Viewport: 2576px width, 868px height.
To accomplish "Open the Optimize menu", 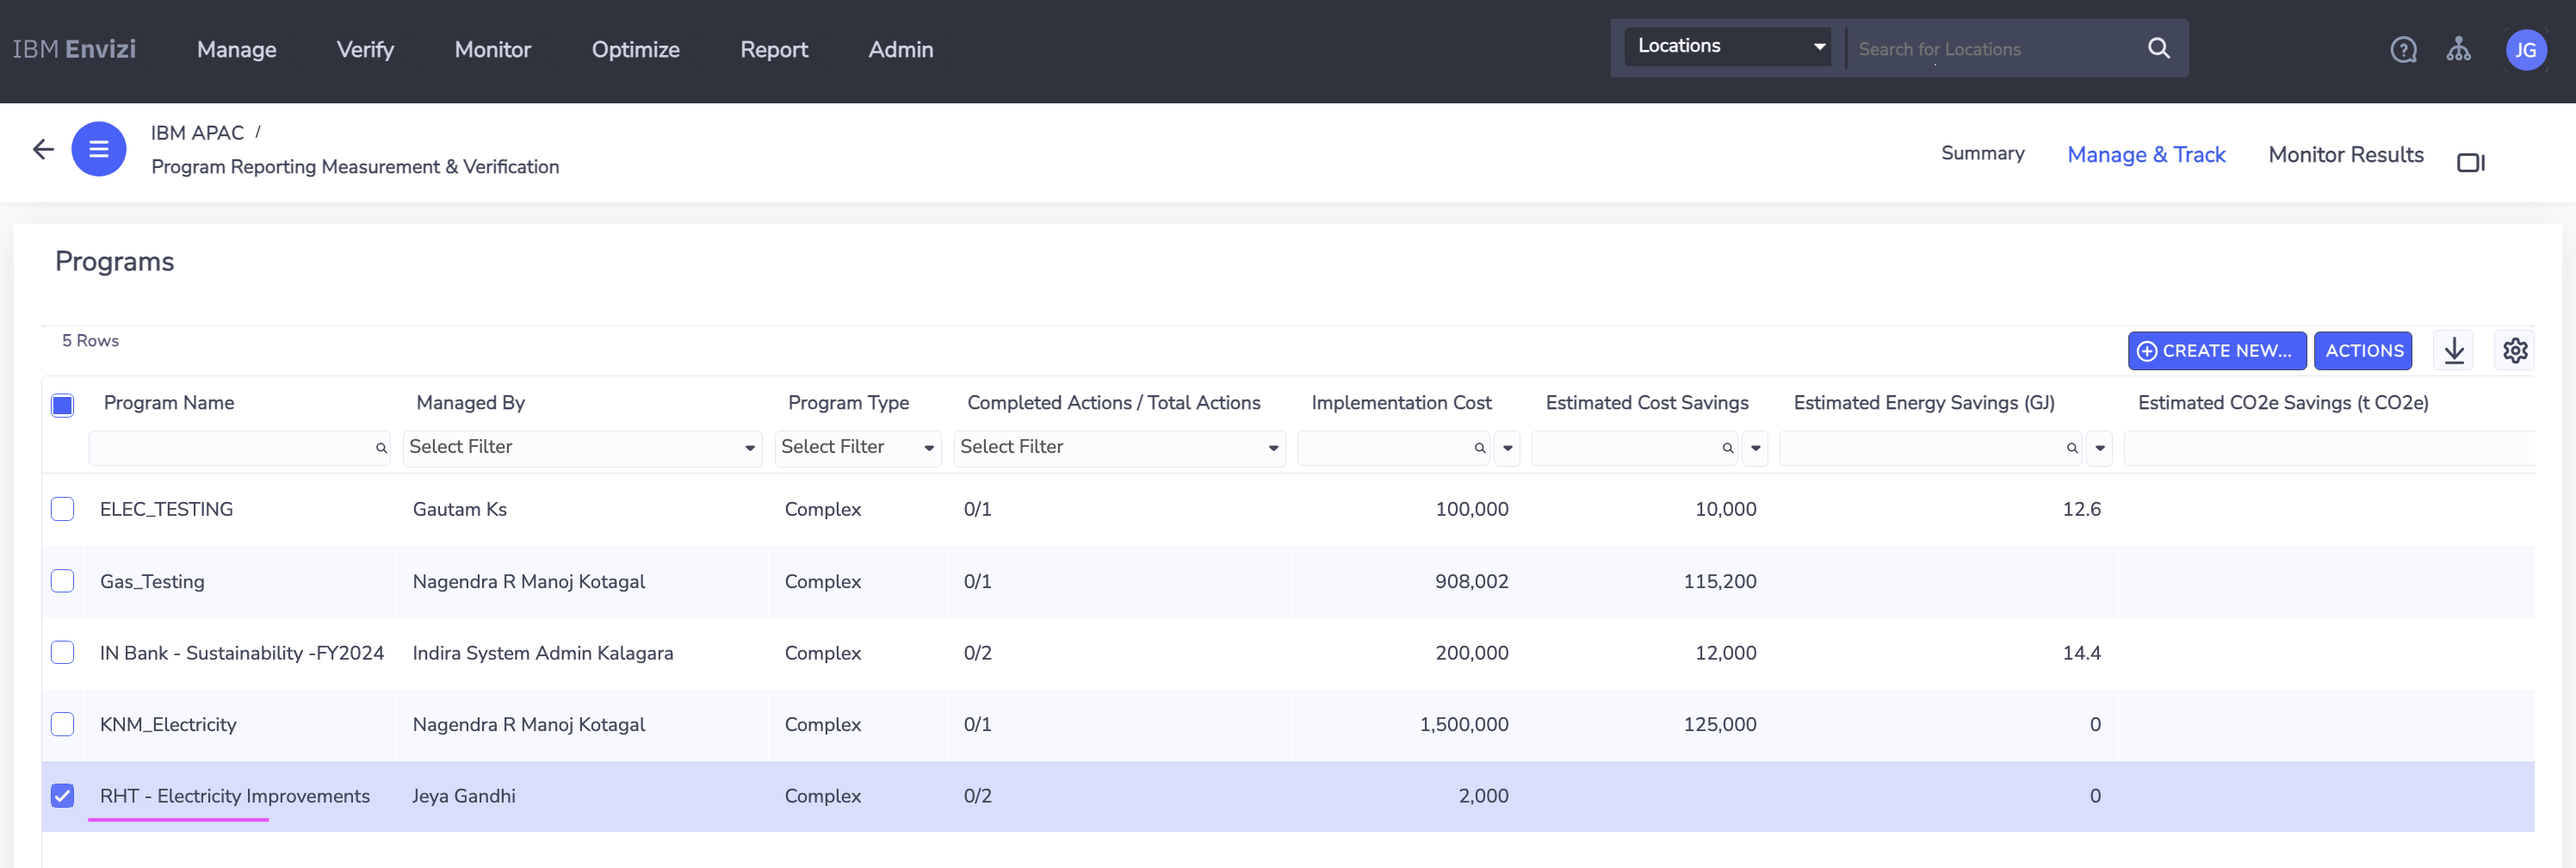I will tap(635, 50).
